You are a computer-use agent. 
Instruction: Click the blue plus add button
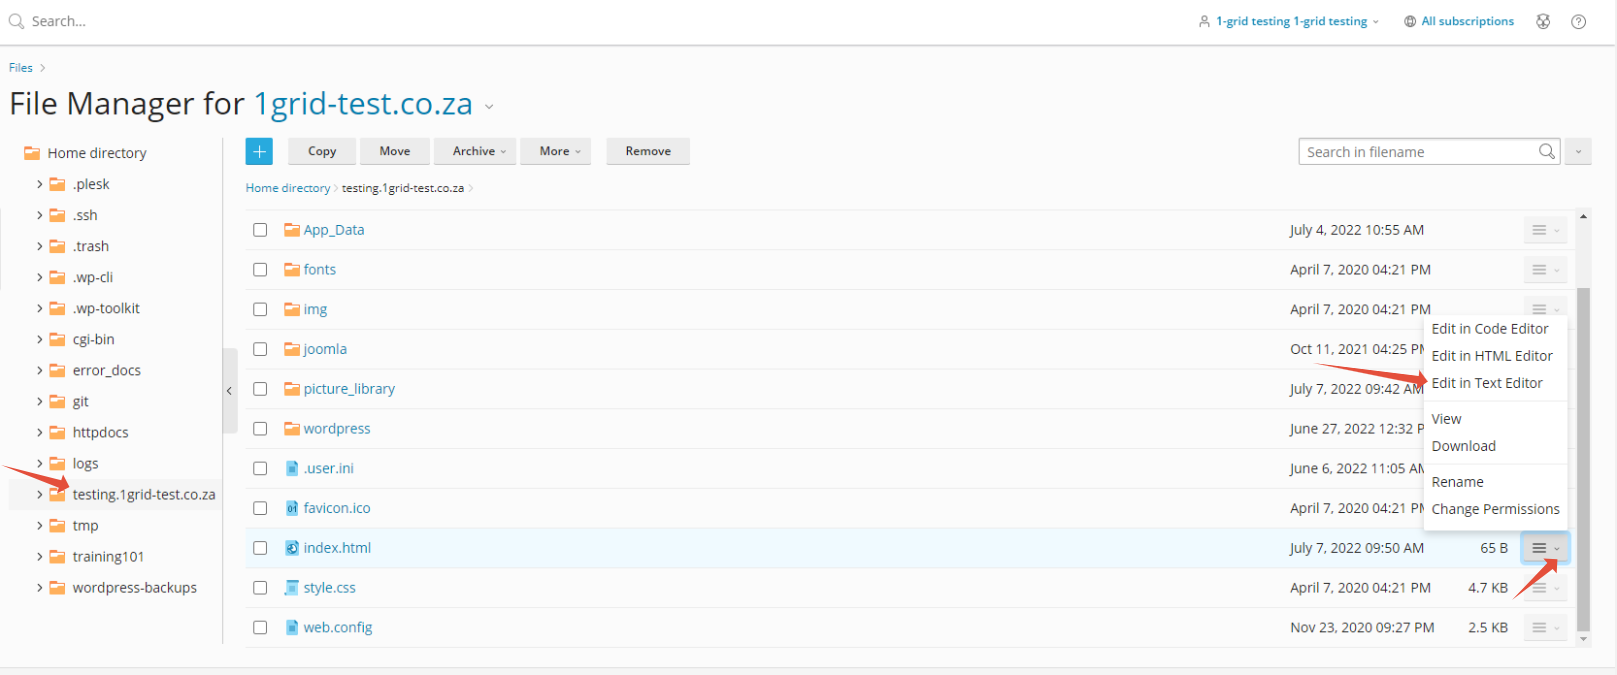tap(259, 151)
